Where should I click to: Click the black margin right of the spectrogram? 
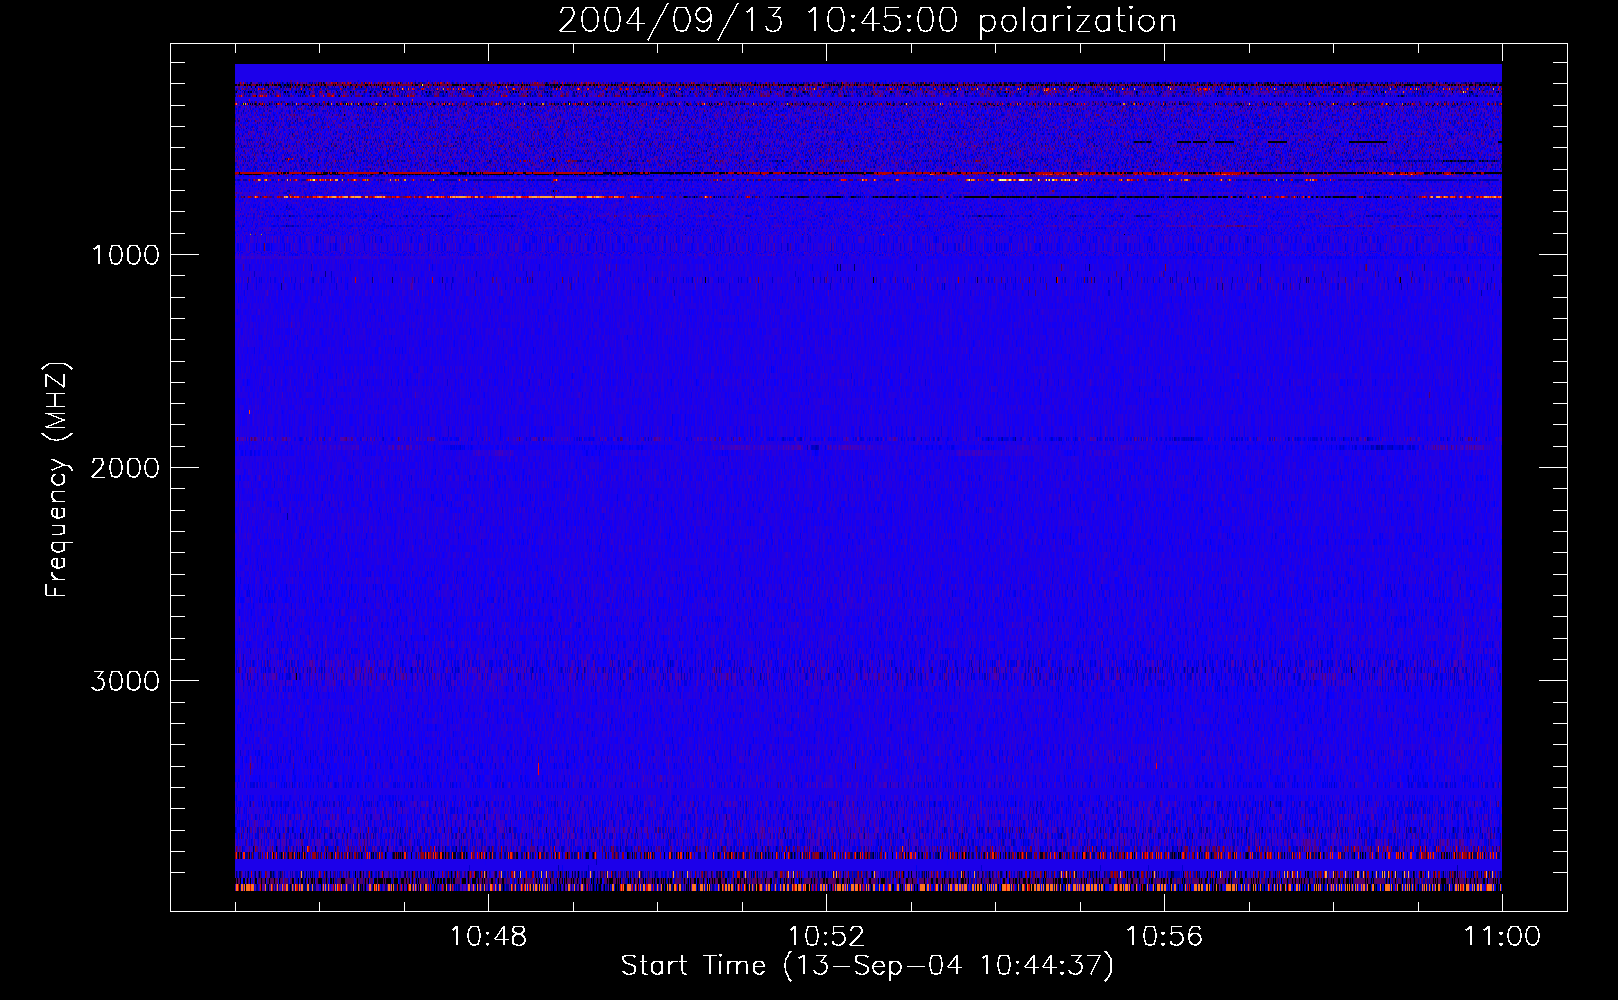tap(1534, 480)
